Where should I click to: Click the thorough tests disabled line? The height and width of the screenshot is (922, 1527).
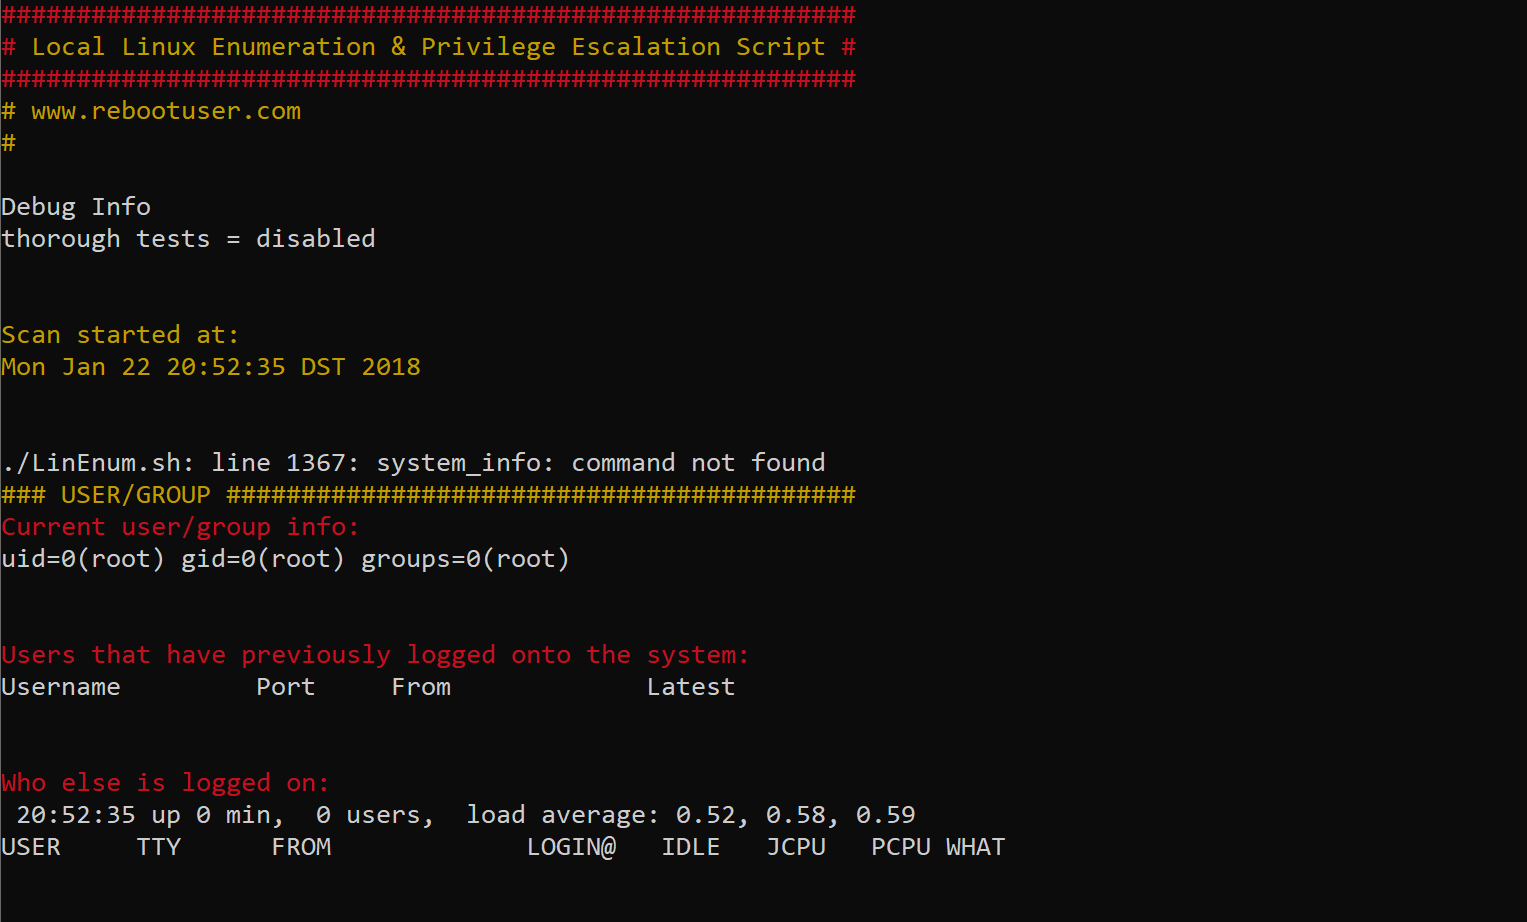tap(188, 239)
